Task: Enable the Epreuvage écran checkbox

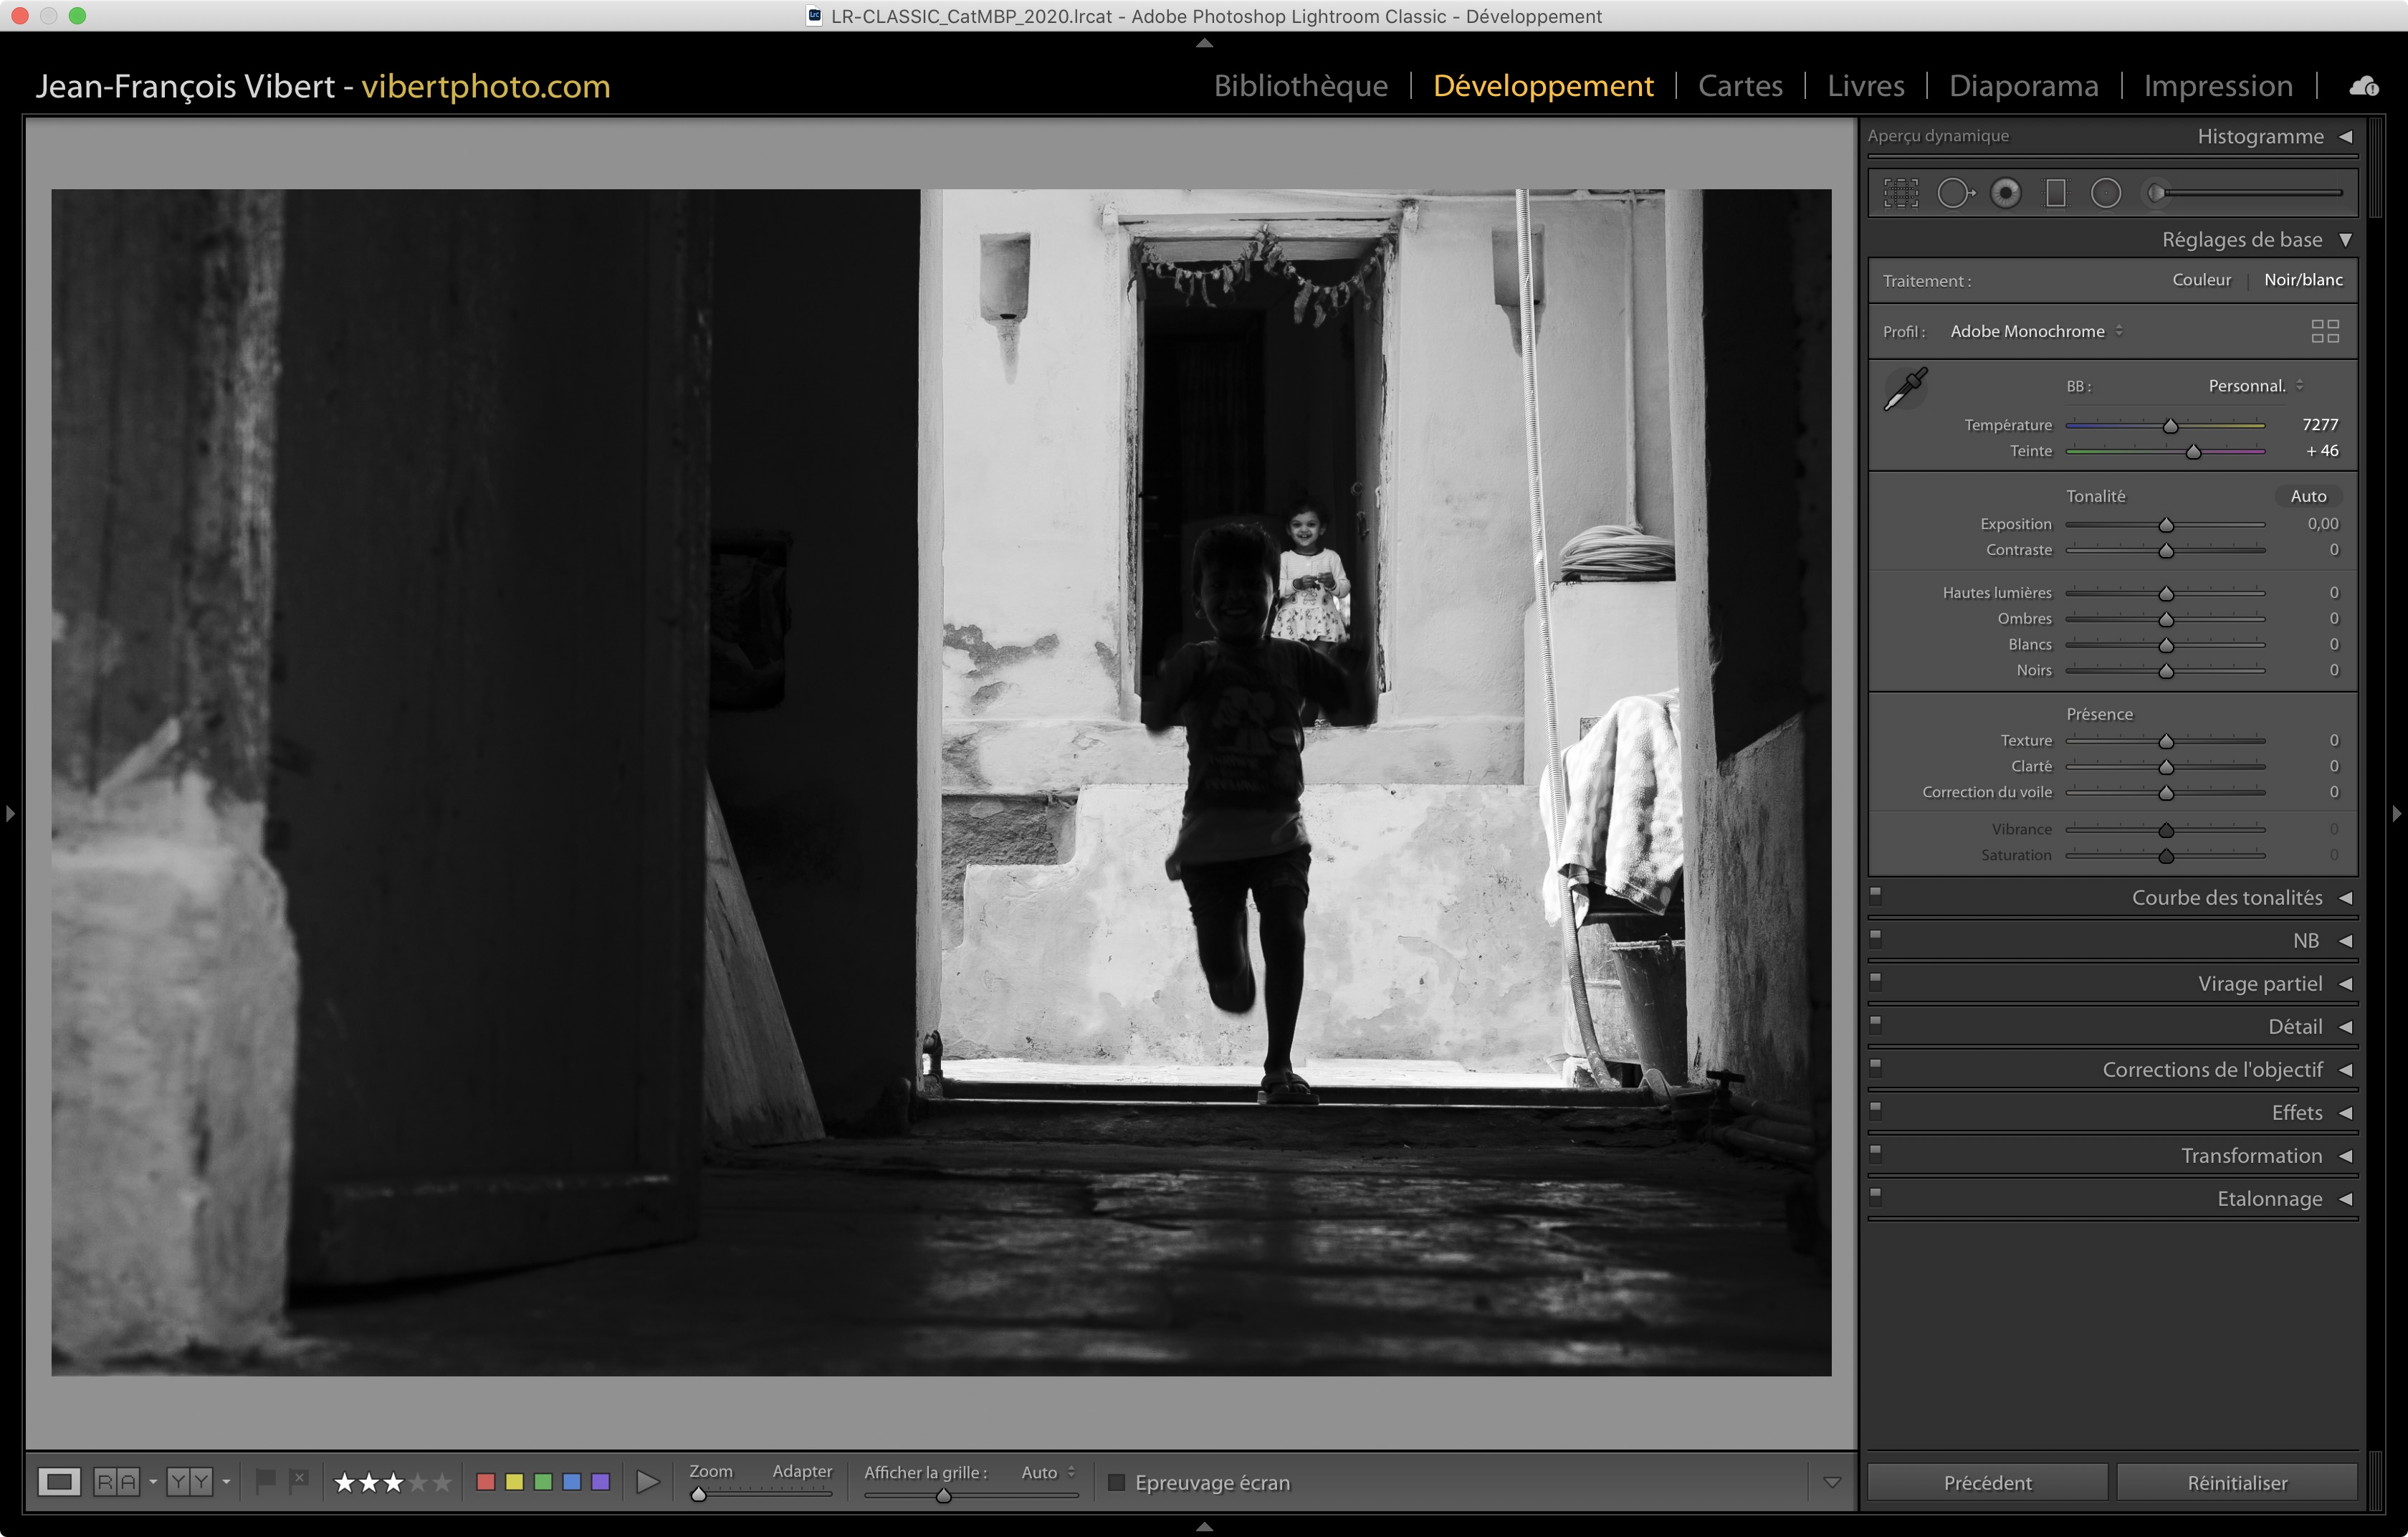Action: pyautogui.click(x=1117, y=1482)
